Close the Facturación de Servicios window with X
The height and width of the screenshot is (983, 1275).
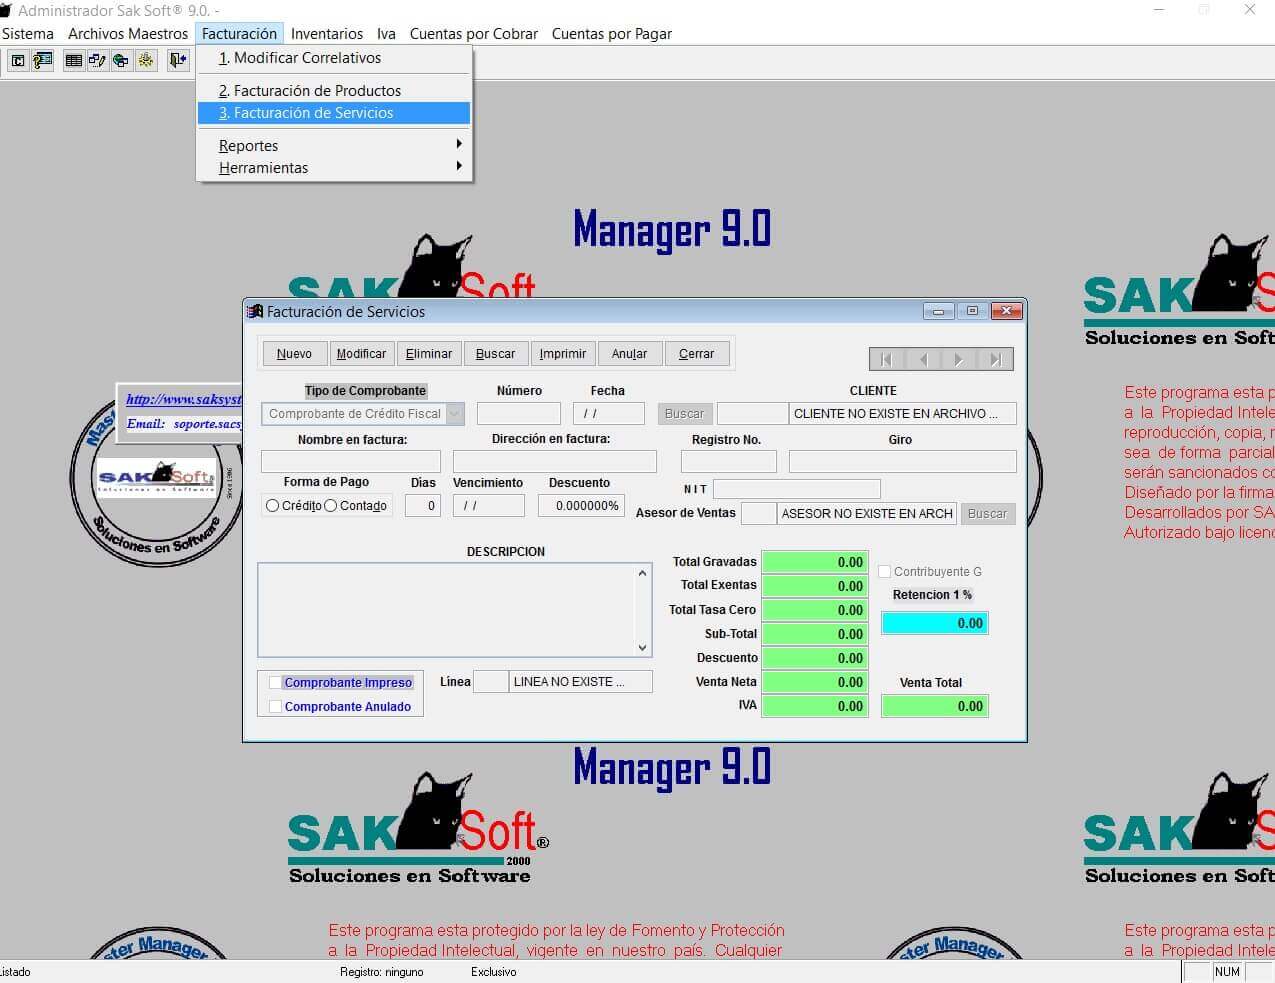pyautogui.click(x=1007, y=311)
